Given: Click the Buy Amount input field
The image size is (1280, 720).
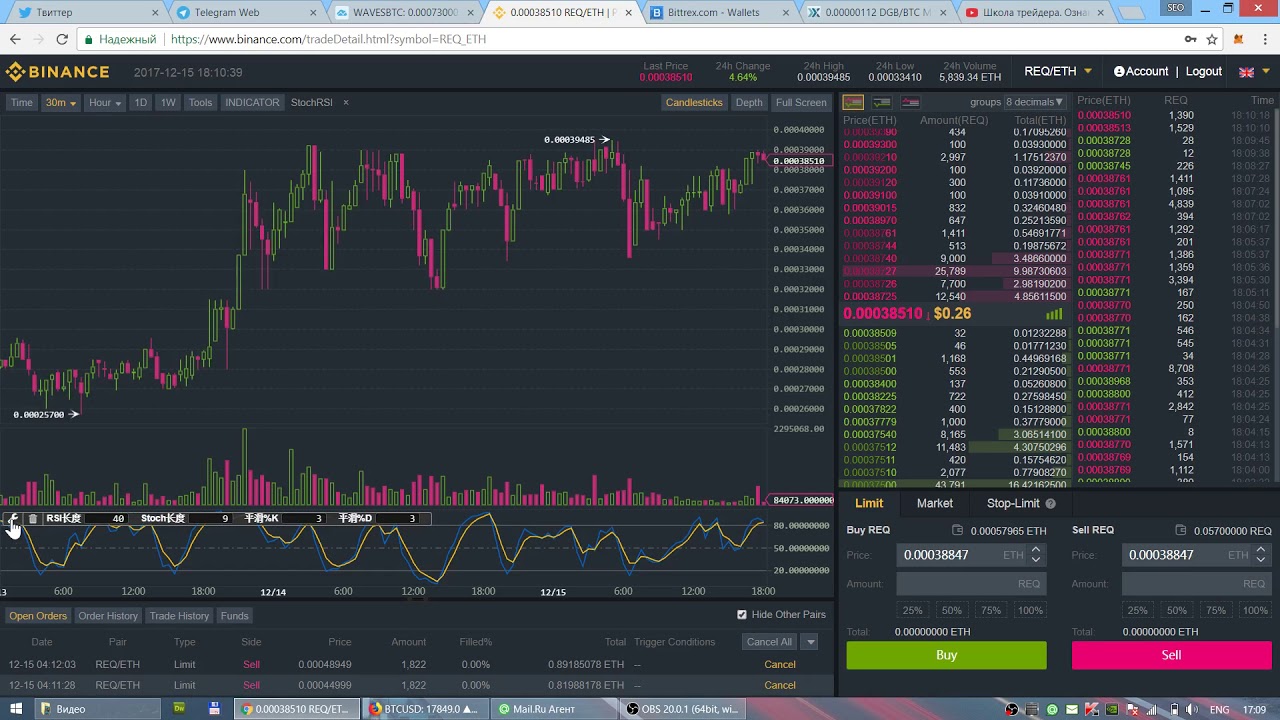Looking at the screenshot, I should (971, 584).
